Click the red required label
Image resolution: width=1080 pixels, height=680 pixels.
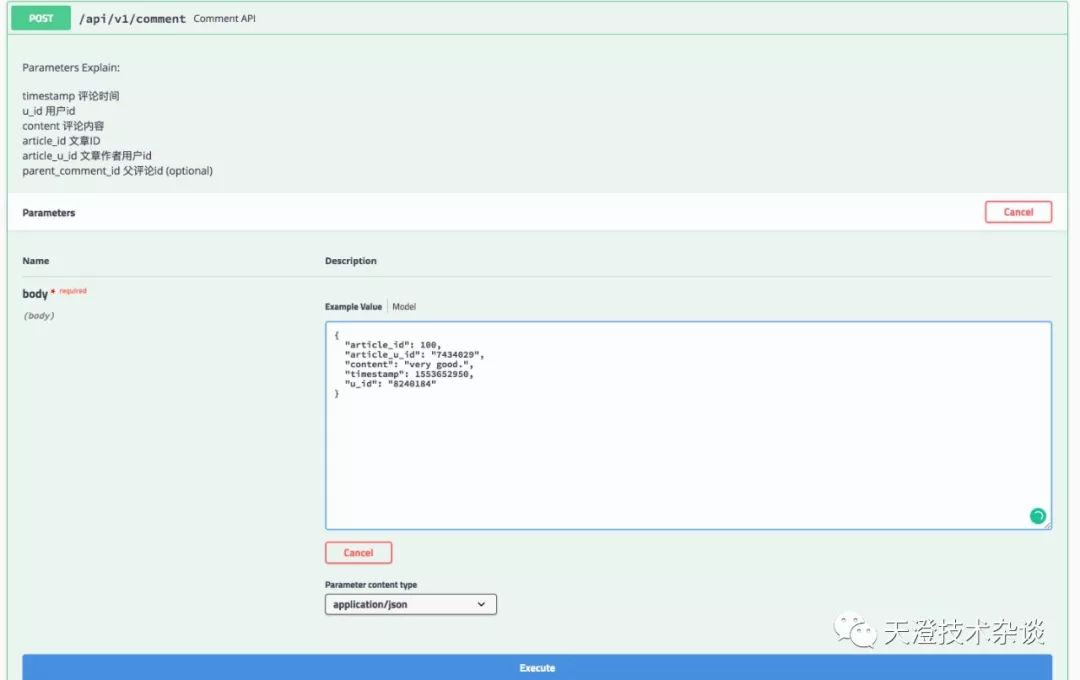click(73, 291)
